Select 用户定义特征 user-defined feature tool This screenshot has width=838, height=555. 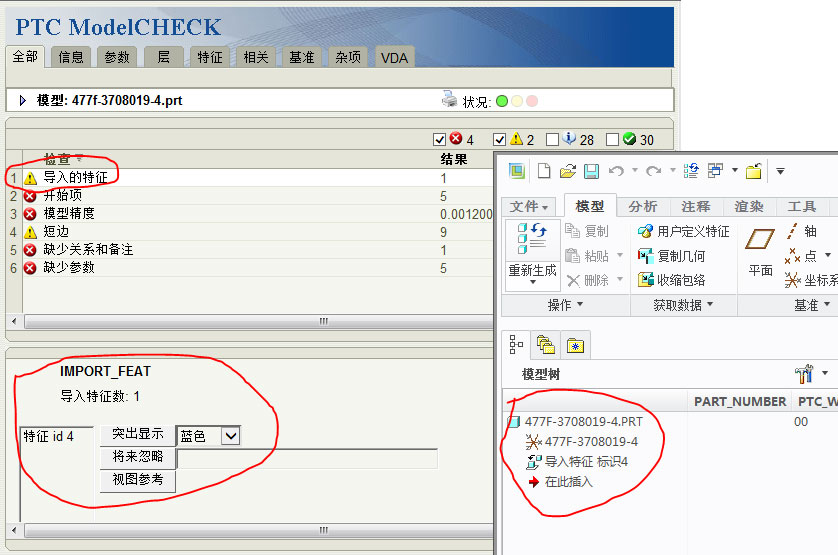[683, 231]
